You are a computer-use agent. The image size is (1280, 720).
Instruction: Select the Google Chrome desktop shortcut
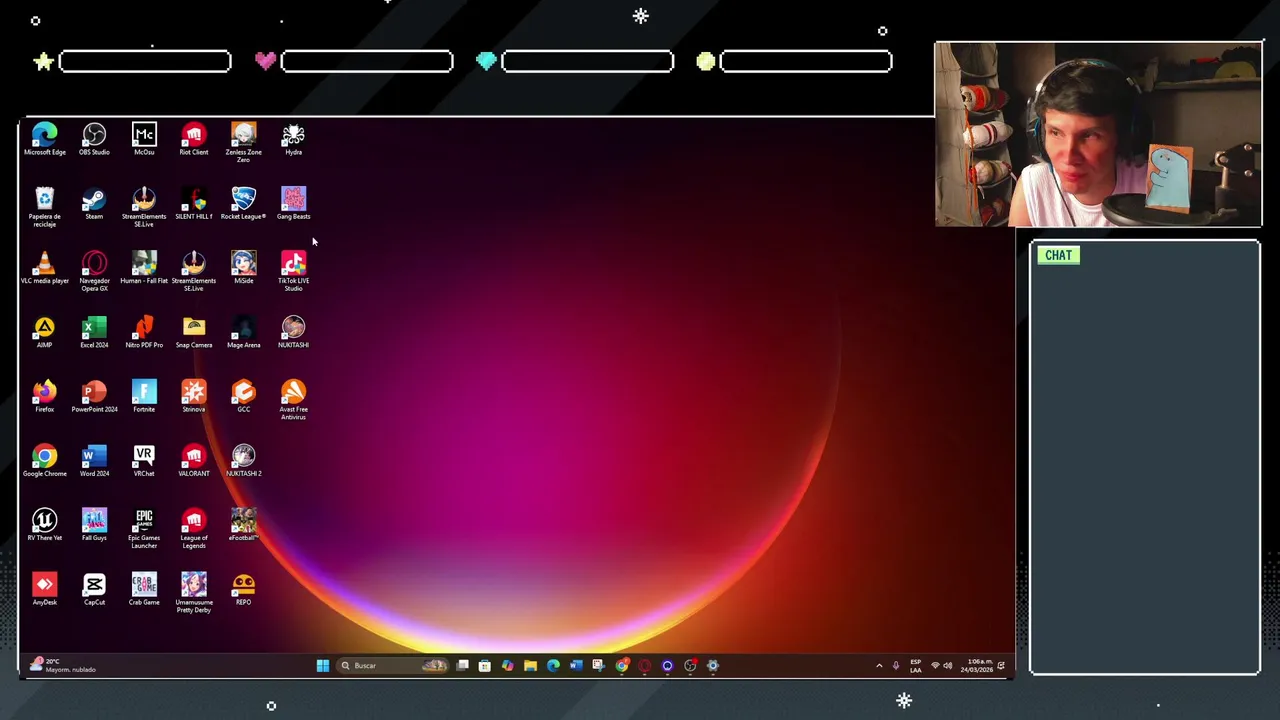pyautogui.click(x=44, y=460)
